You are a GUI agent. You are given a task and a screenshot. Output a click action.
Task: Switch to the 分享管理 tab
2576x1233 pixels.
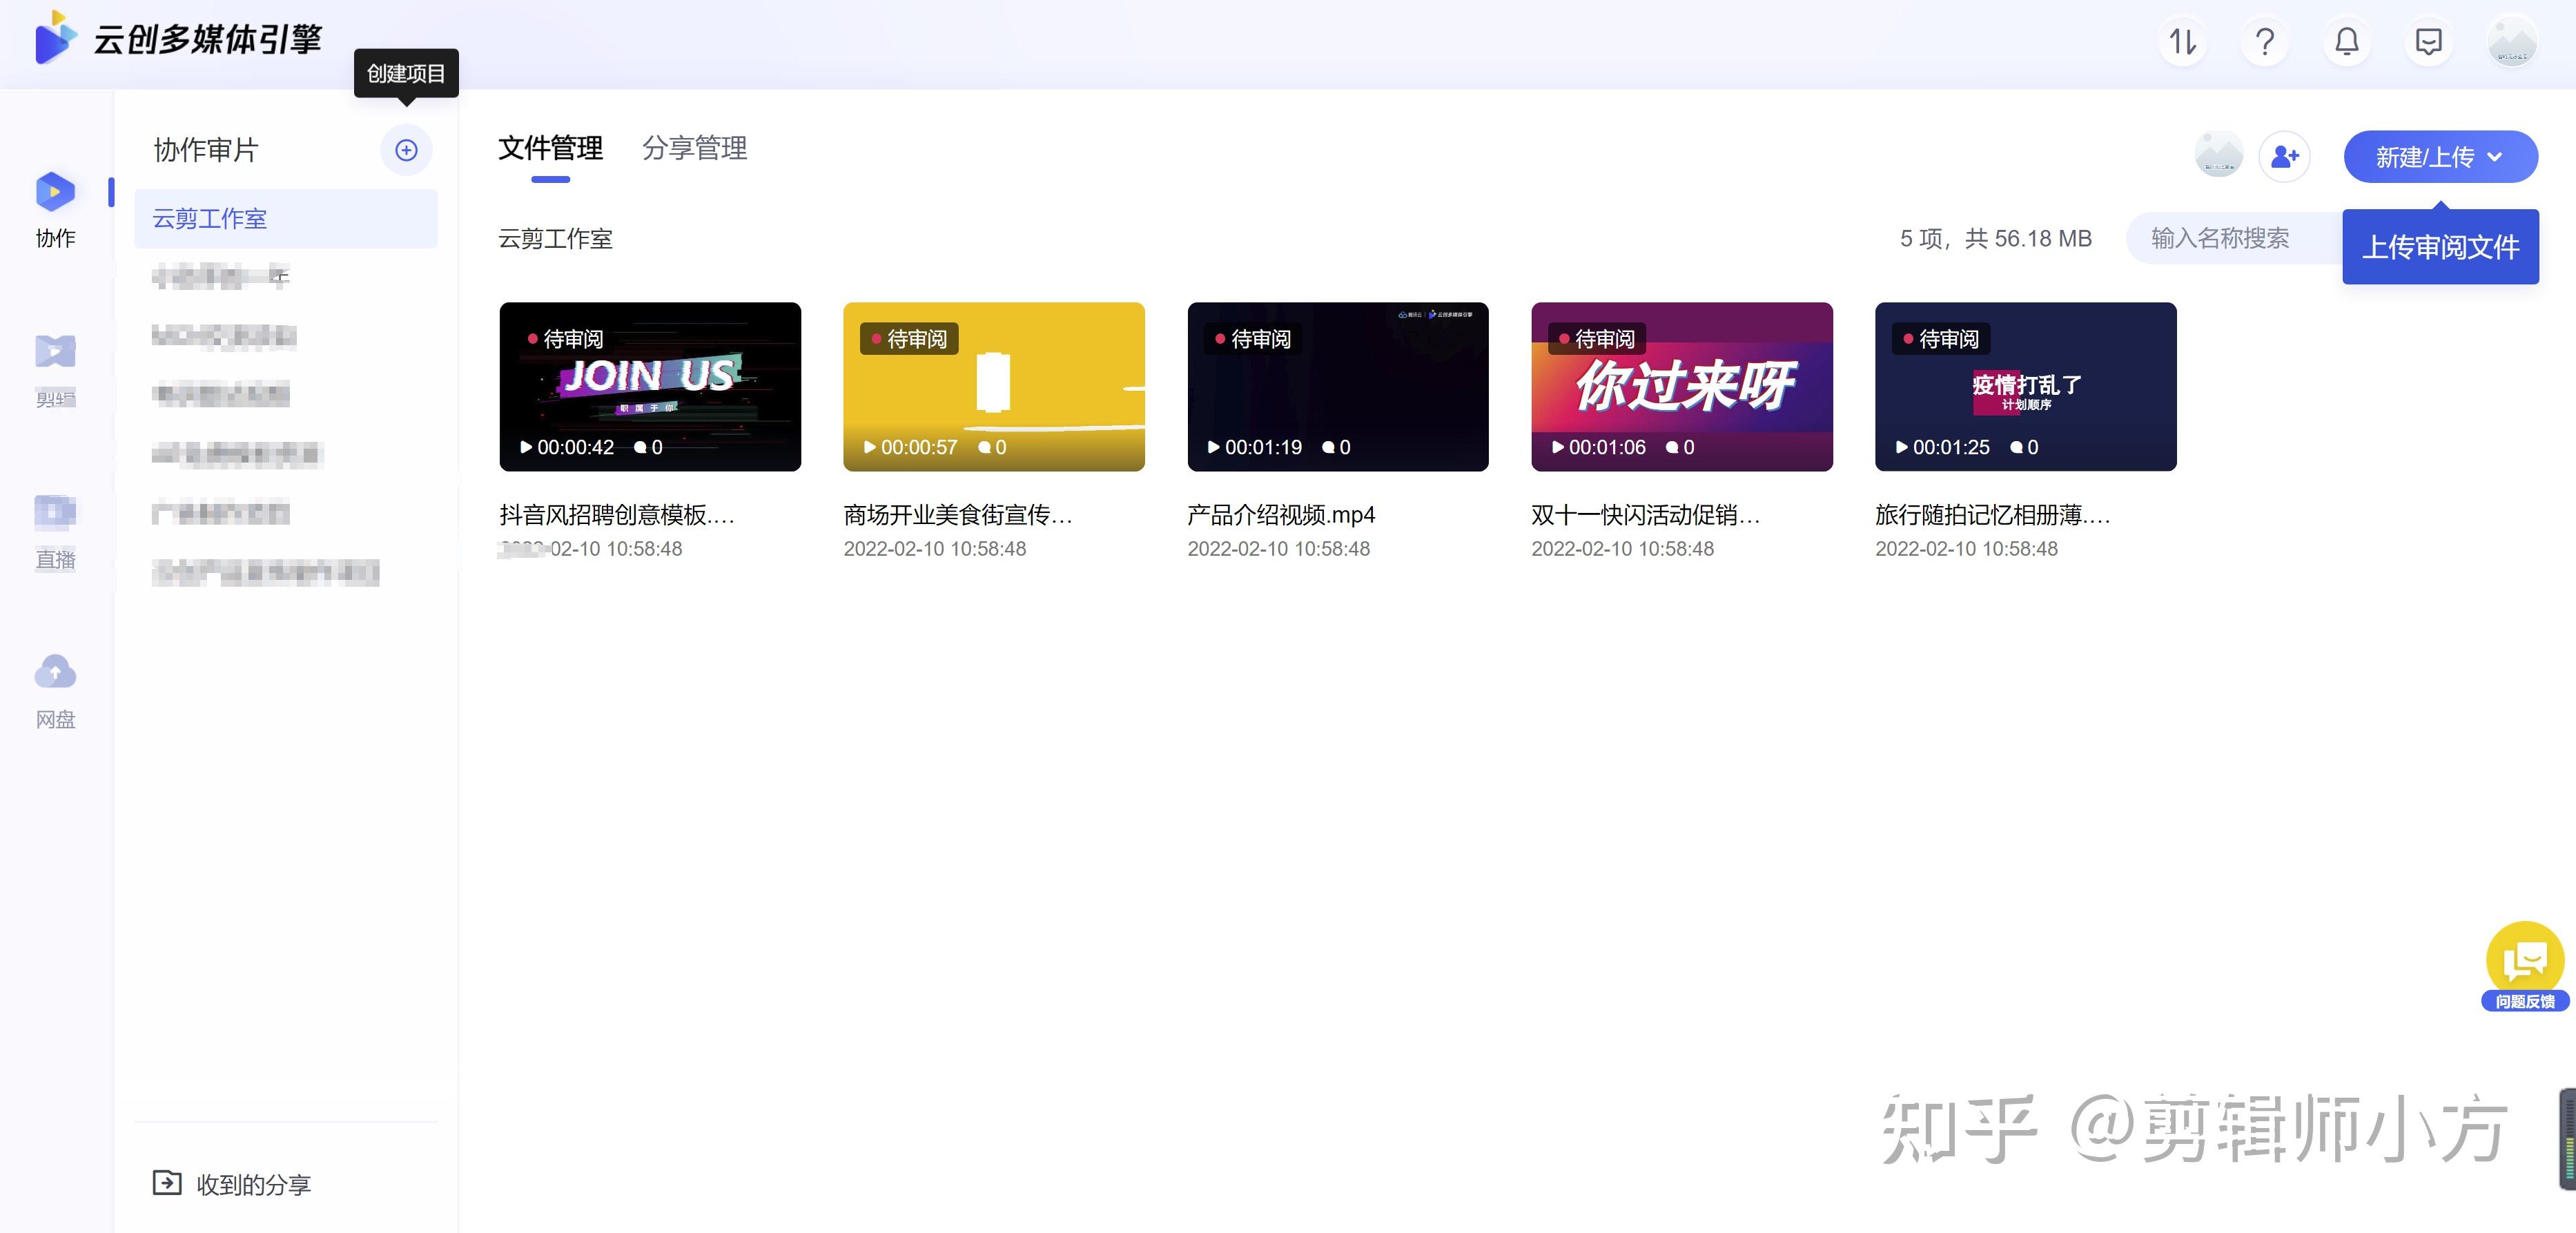[695, 148]
